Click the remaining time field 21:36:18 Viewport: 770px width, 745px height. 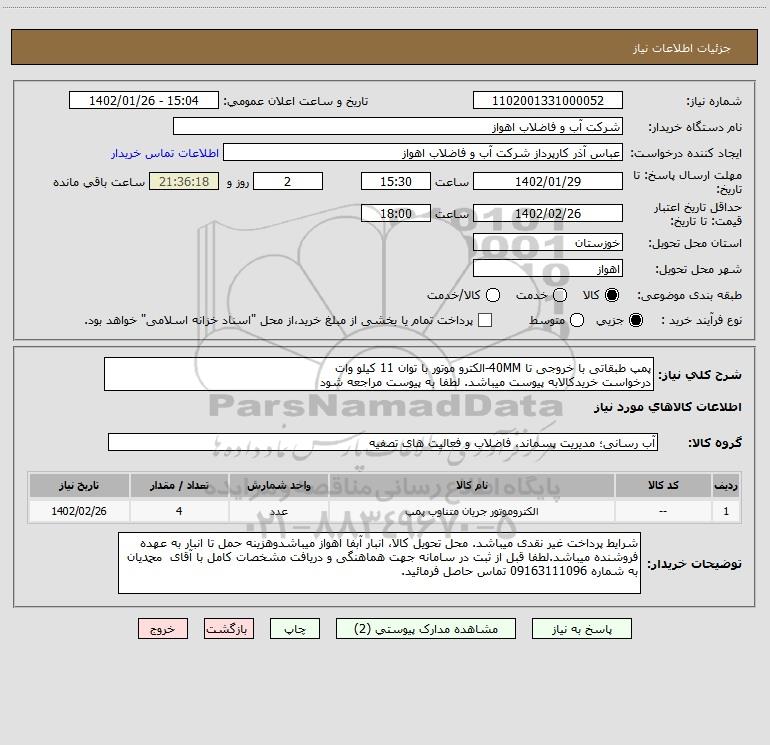point(184,181)
